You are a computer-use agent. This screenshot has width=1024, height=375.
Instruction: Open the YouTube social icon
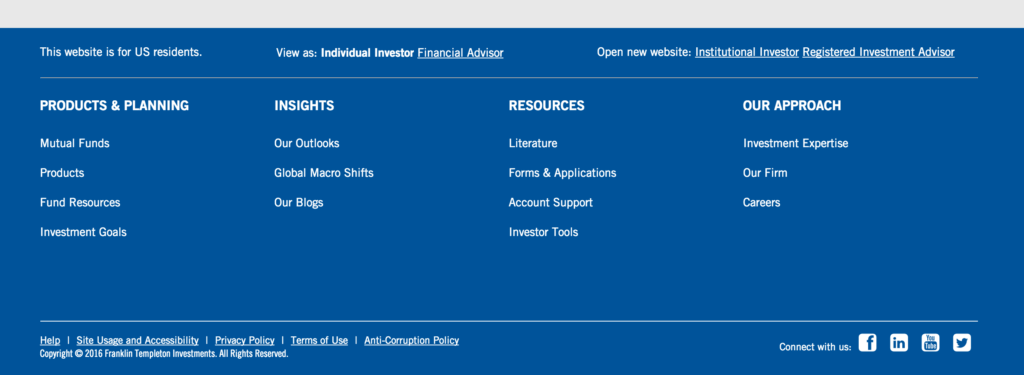click(x=931, y=342)
